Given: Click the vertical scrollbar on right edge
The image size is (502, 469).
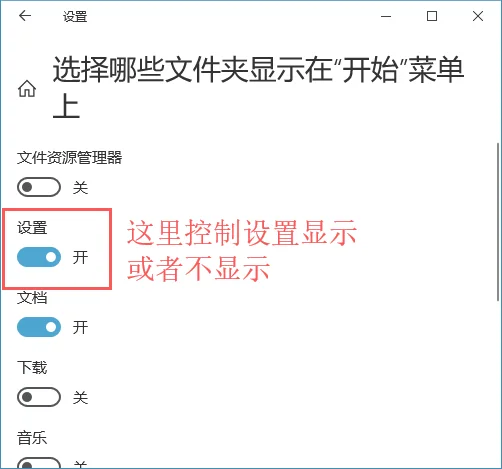Looking at the screenshot, I should click(498, 222).
